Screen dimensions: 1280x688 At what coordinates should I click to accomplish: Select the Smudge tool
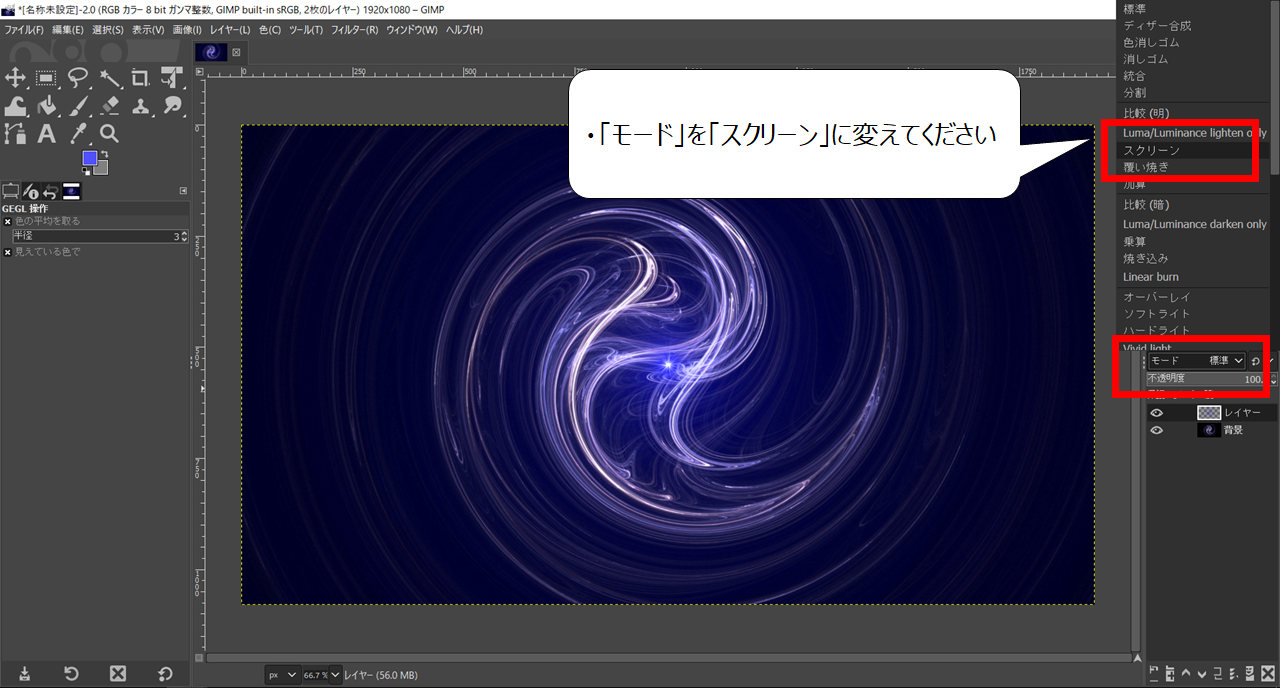pyautogui.click(x=173, y=105)
